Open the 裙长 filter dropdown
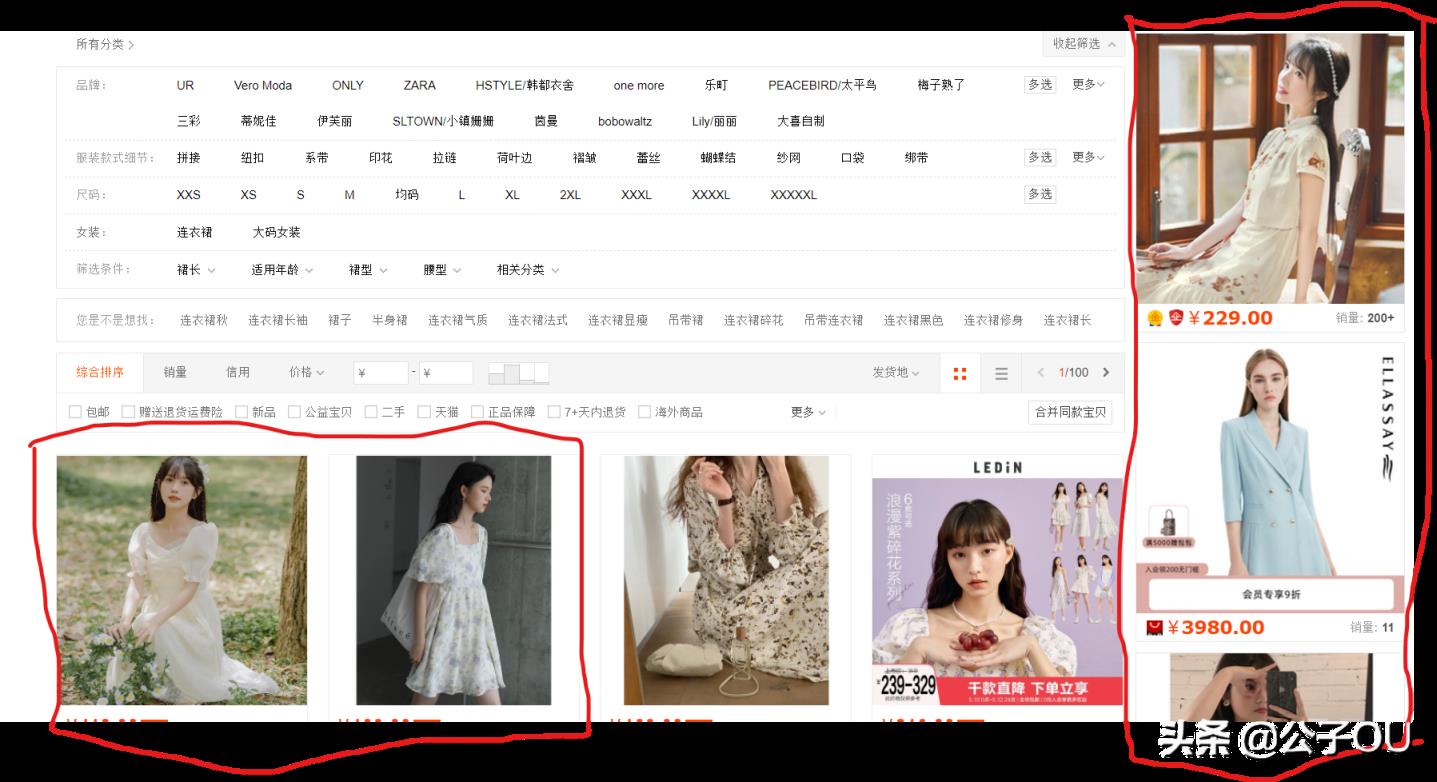This screenshot has height=782, width=1437. tap(196, 270)
